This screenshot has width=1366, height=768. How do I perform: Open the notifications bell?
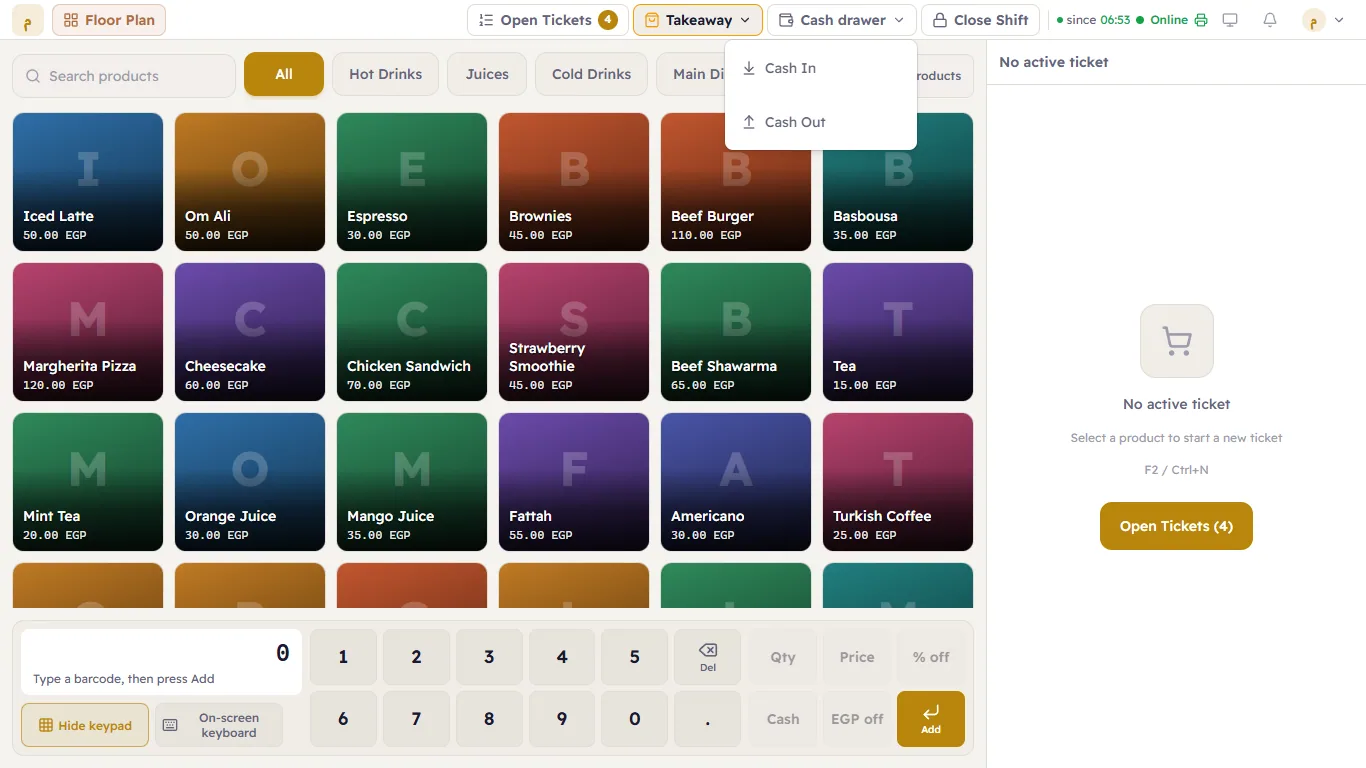[1270, 20]
